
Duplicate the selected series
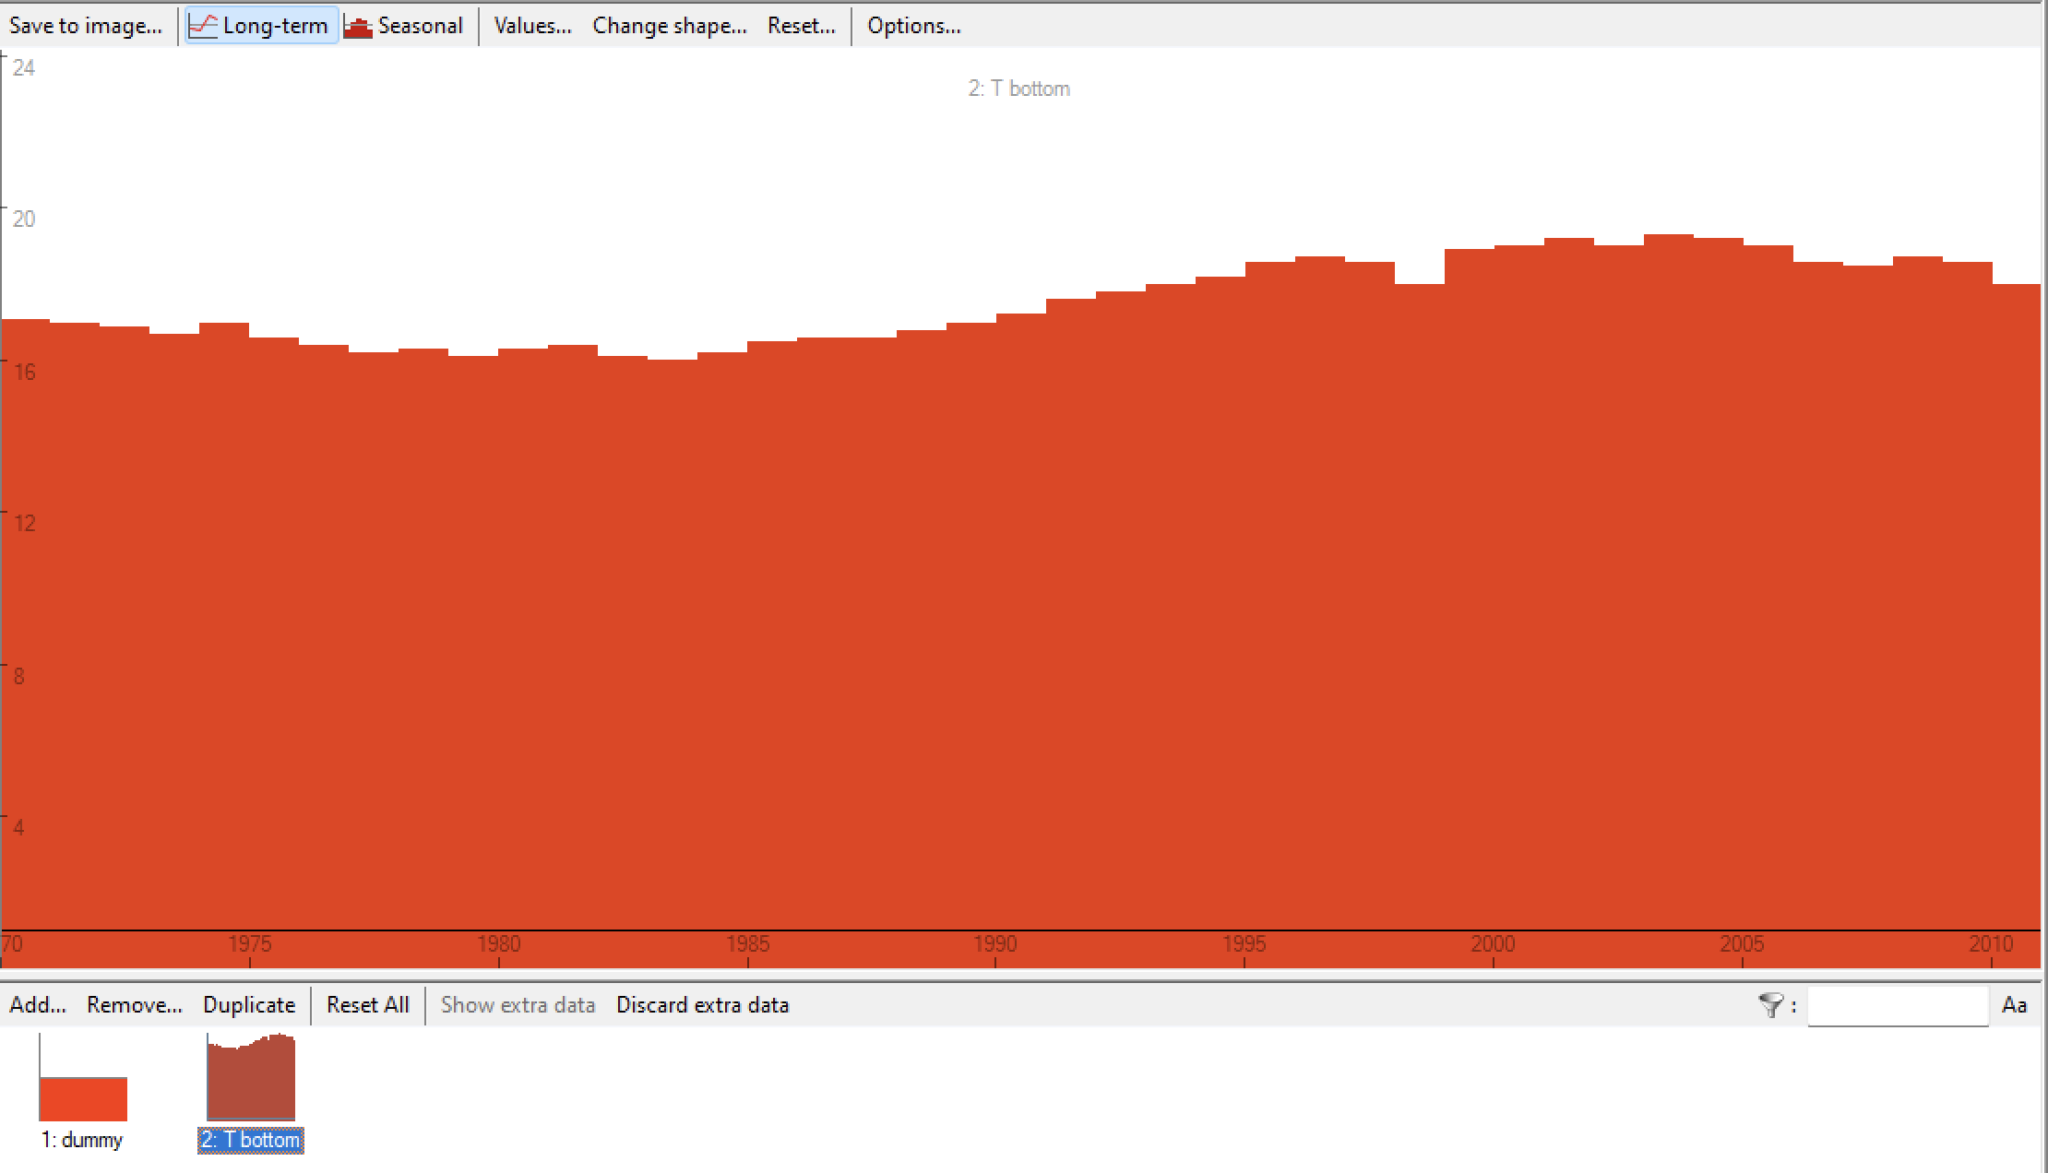click(249, 1005)
